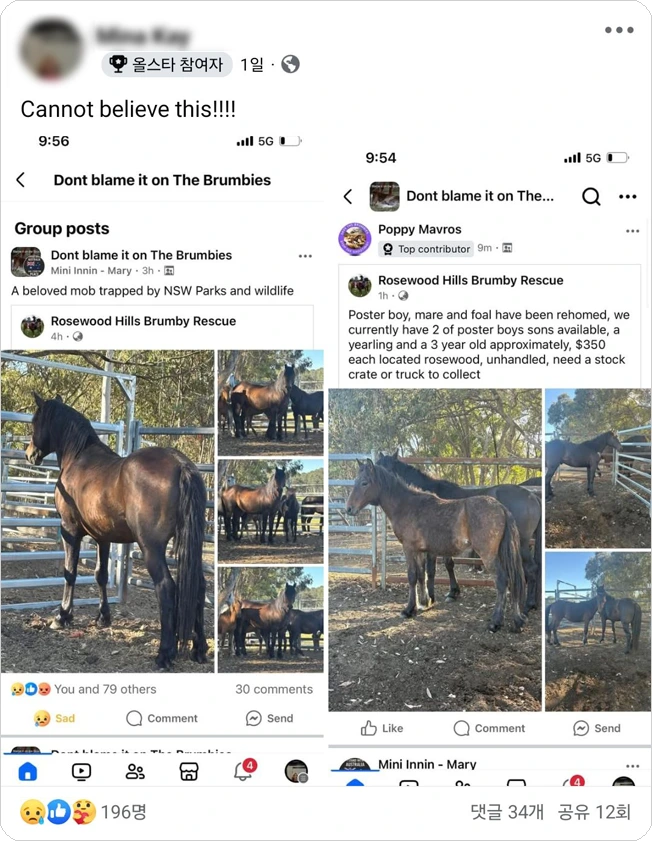Viewport: 652px width, 841px height.
Task: Open the notifications bell with the badge of 4
Action: click(x=244, y=770)
